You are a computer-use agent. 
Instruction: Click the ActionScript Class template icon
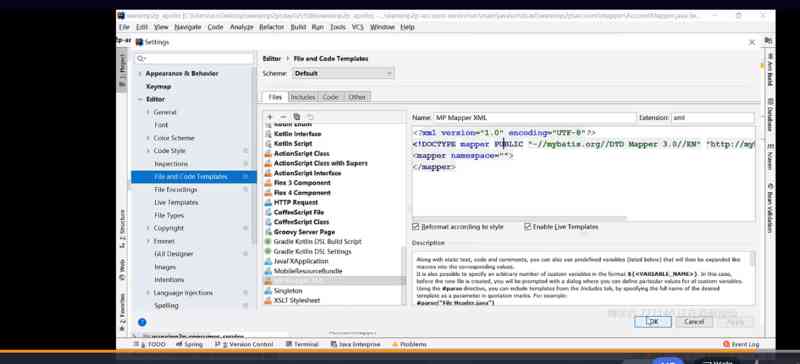(268, 153)
